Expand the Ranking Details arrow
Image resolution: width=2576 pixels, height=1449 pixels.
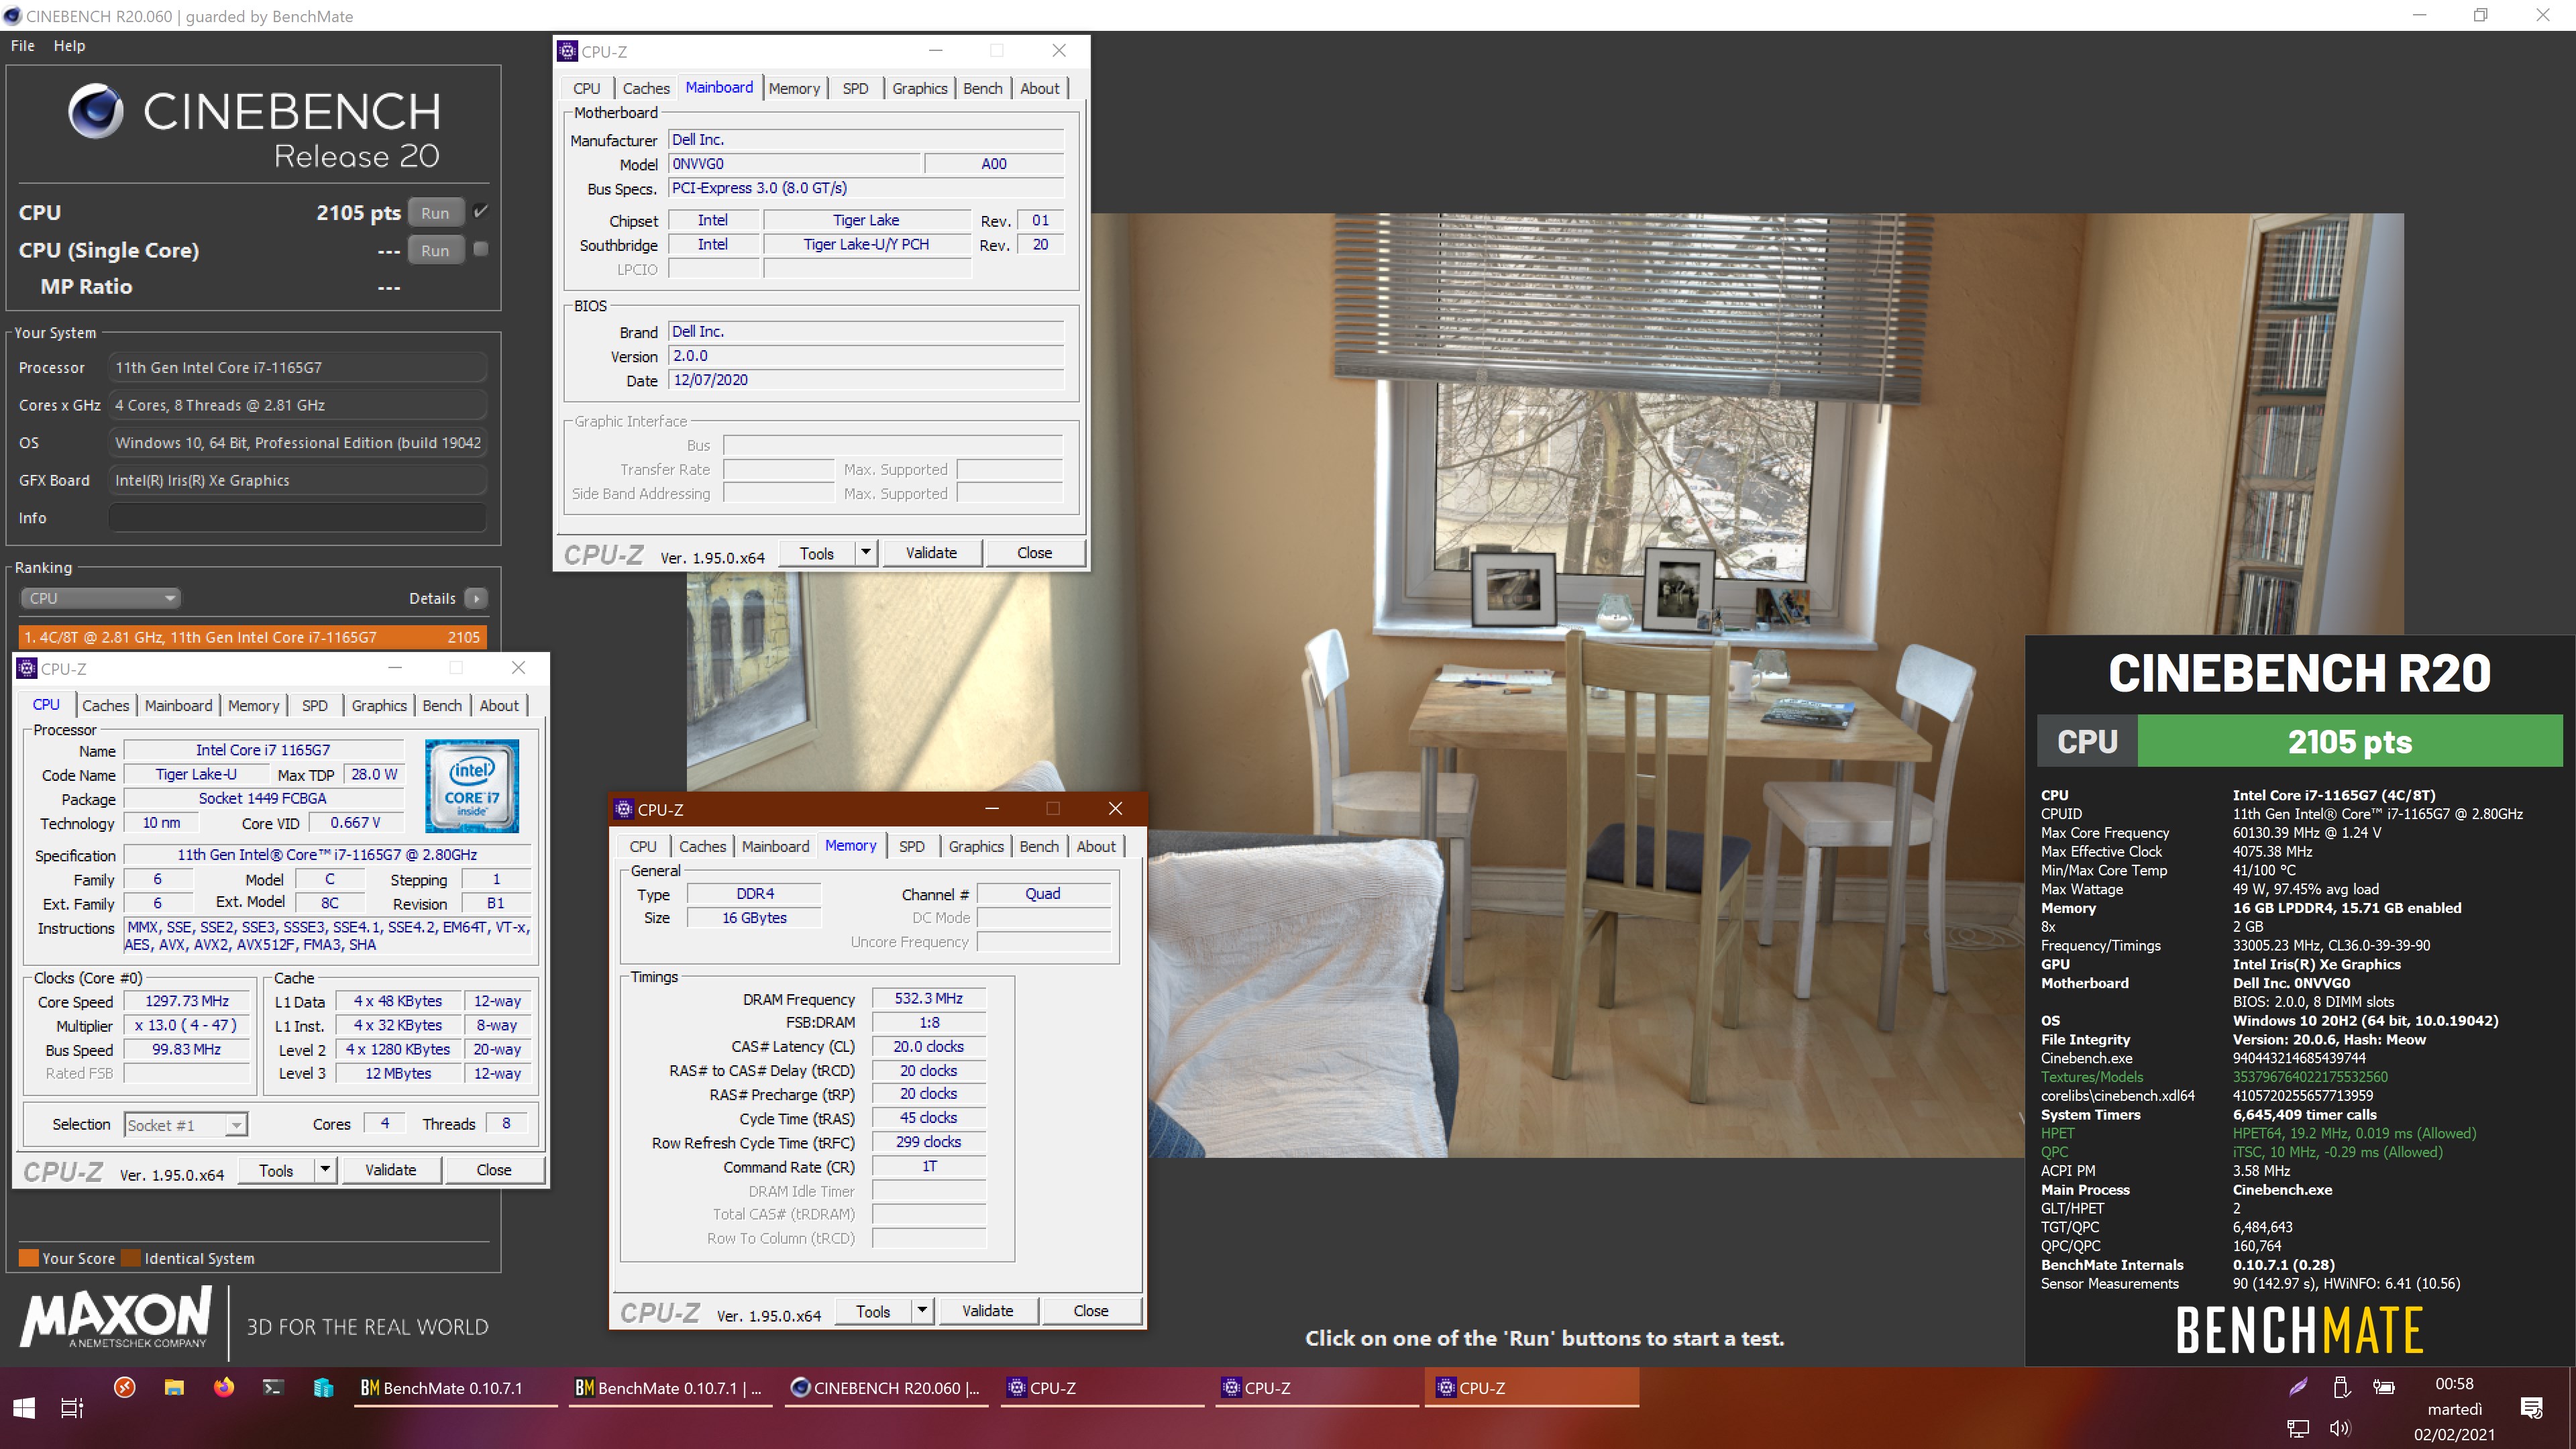coord(476,598)
